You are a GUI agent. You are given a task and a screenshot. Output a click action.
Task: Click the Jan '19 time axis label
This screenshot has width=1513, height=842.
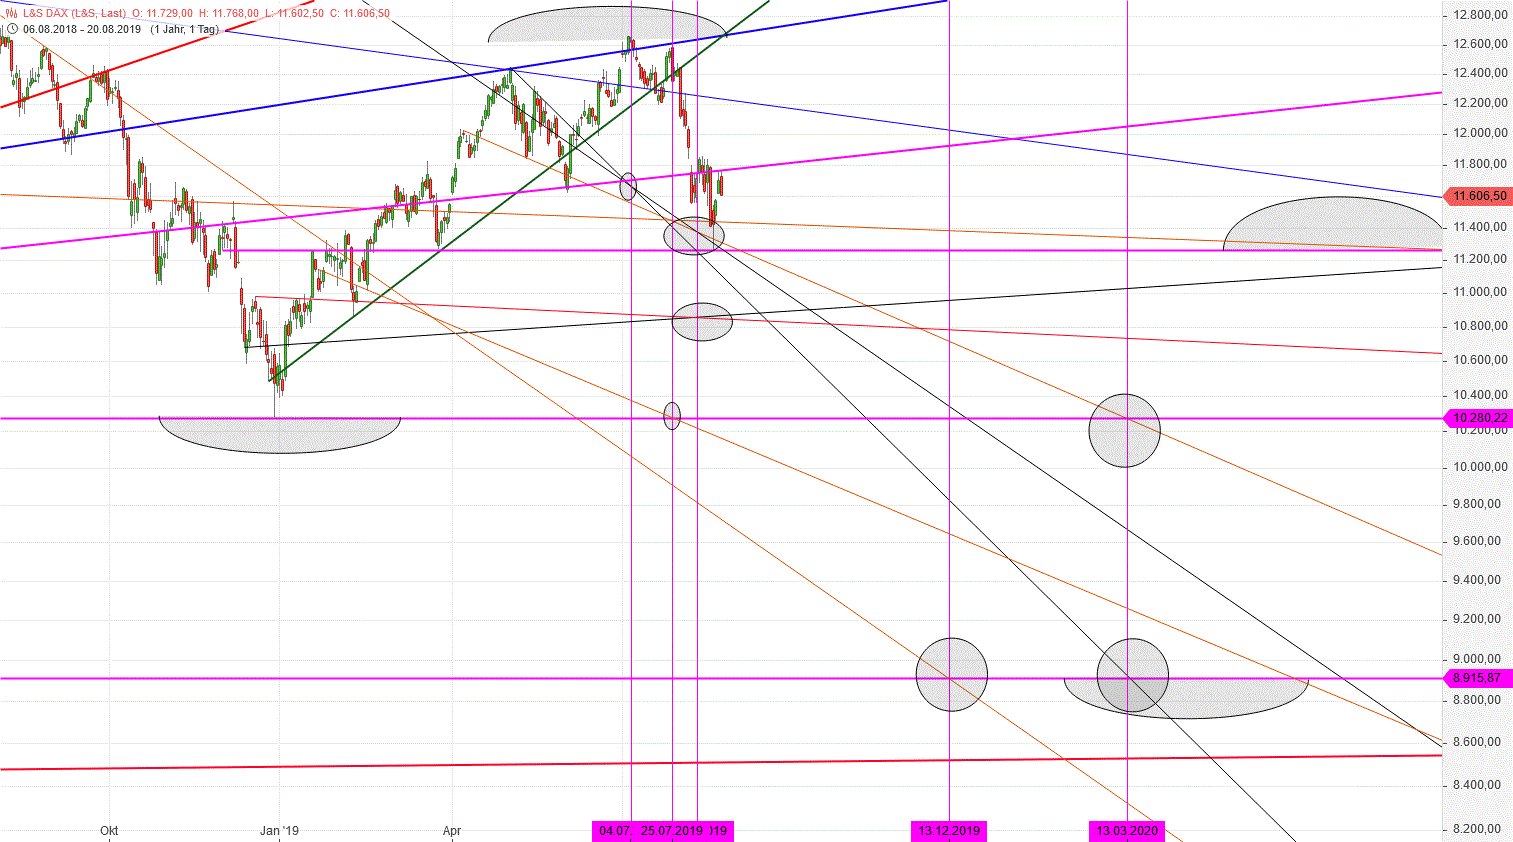pos(279,831)
